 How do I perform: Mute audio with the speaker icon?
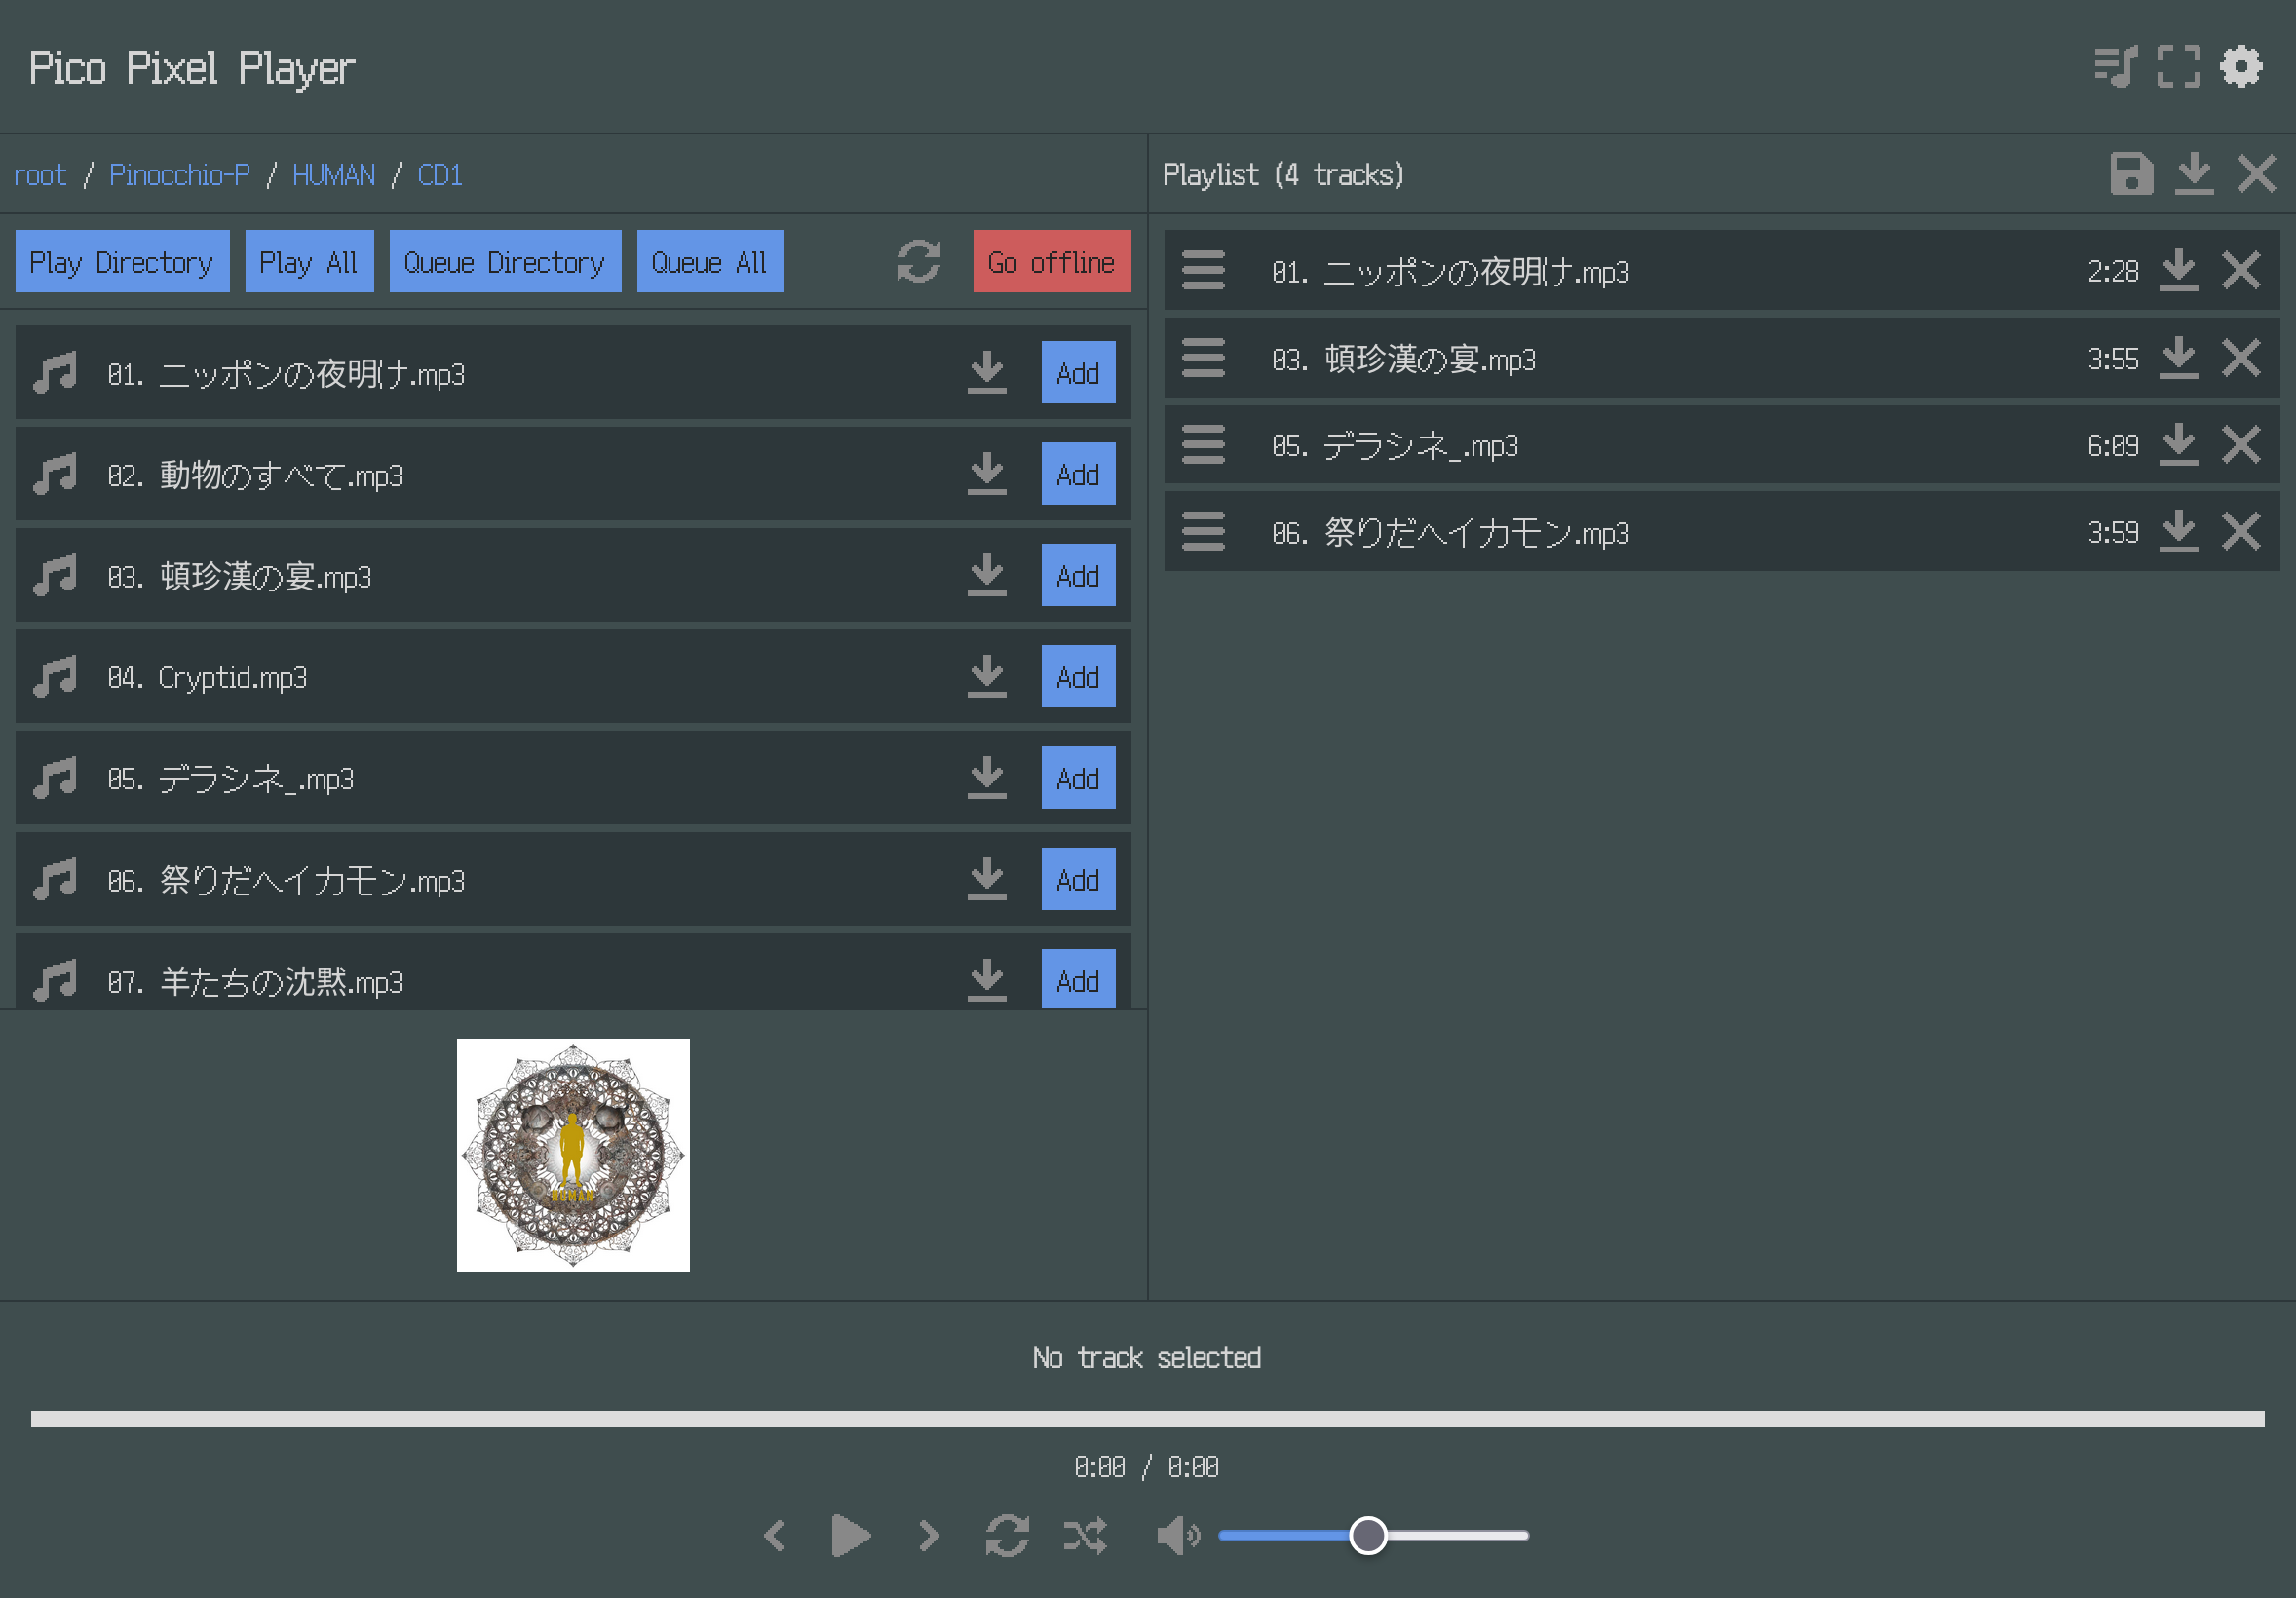[1178, 1535]
